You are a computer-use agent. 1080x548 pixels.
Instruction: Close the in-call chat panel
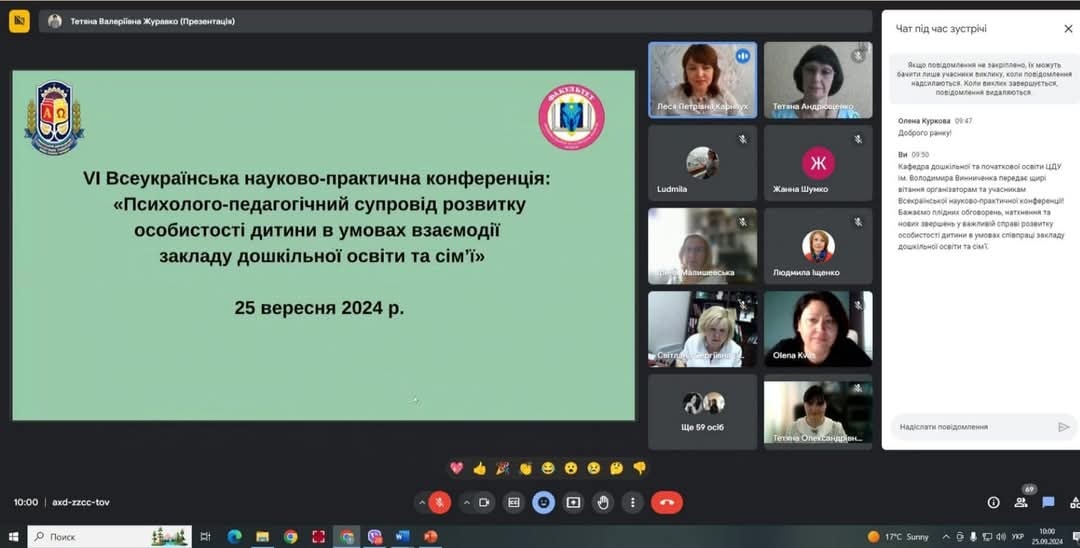point(1068,29)
